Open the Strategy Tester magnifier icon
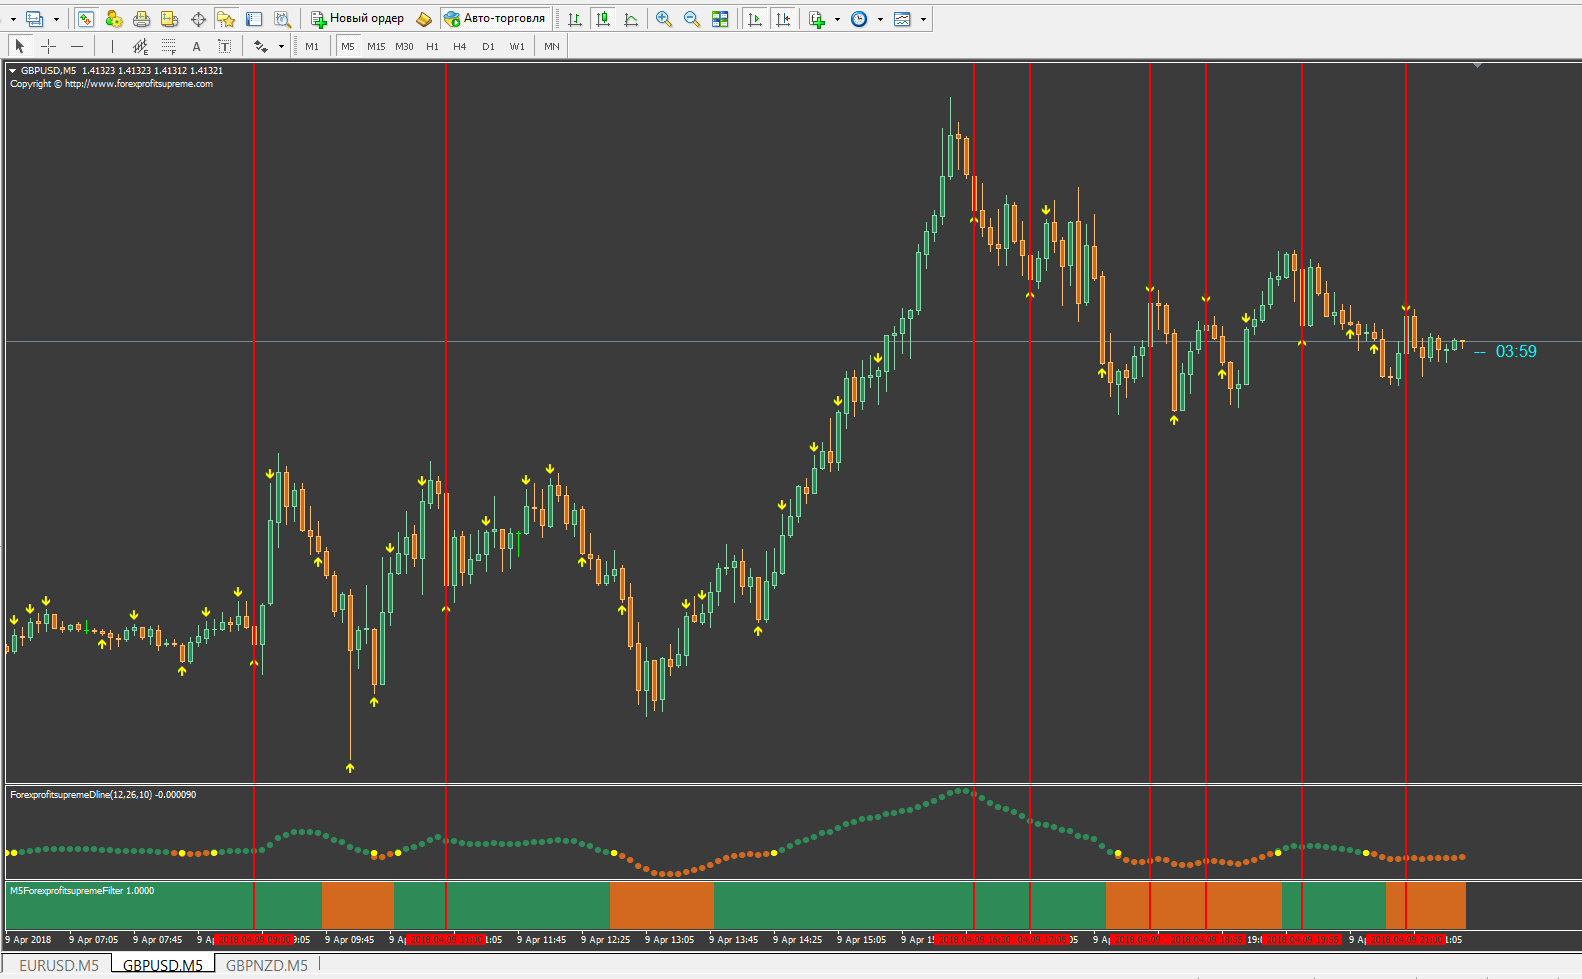The image size is (1582, 979). 282,19
